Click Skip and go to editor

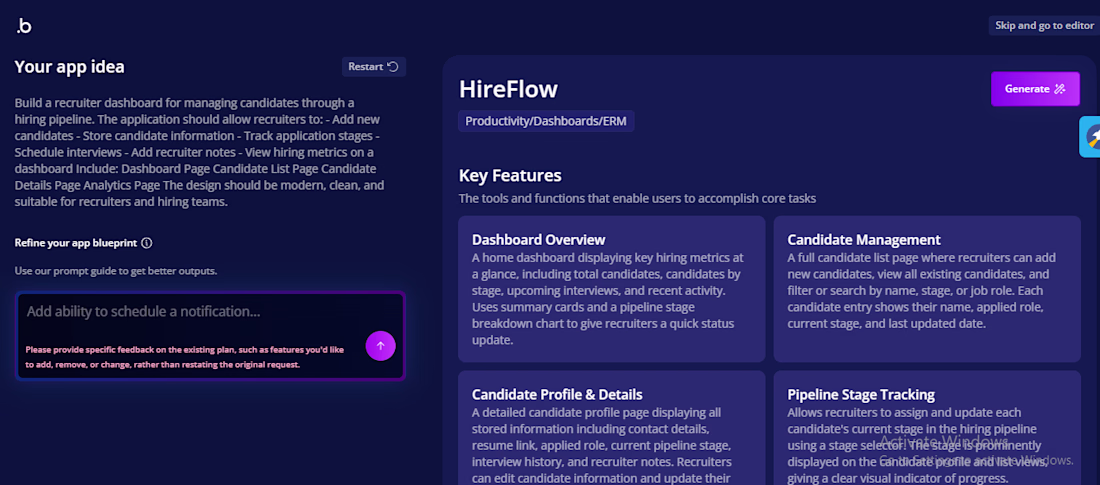pos(1044,25)
